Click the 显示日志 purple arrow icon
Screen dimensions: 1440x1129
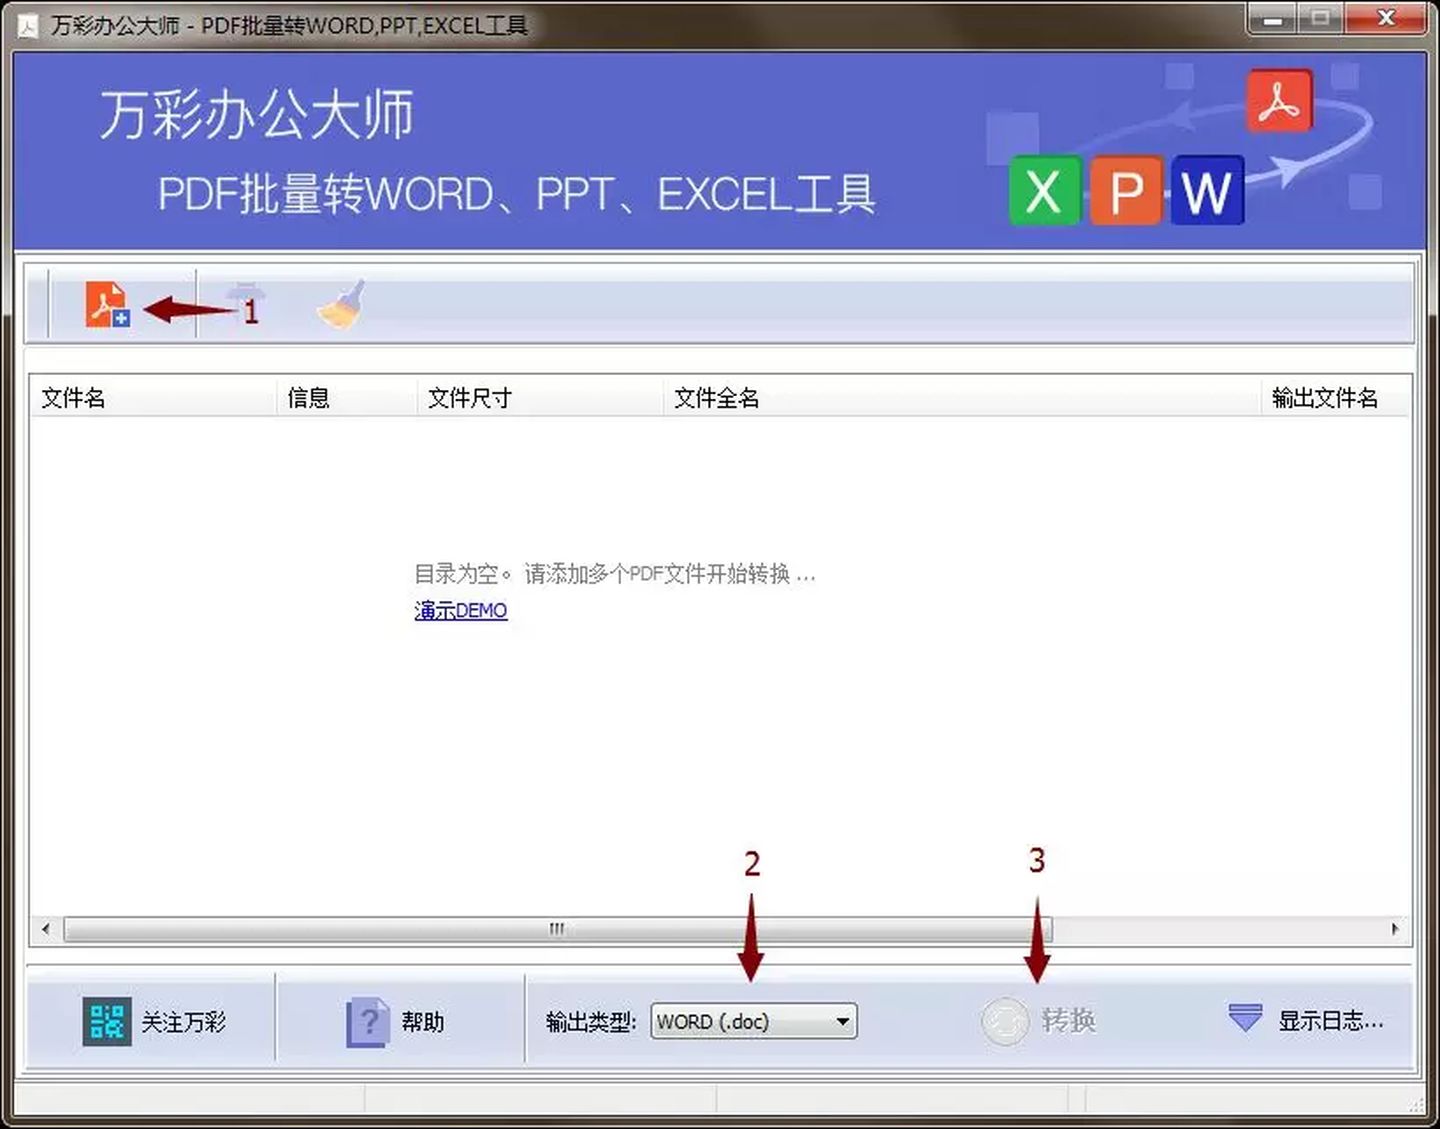click(x=1245, y=1018)
